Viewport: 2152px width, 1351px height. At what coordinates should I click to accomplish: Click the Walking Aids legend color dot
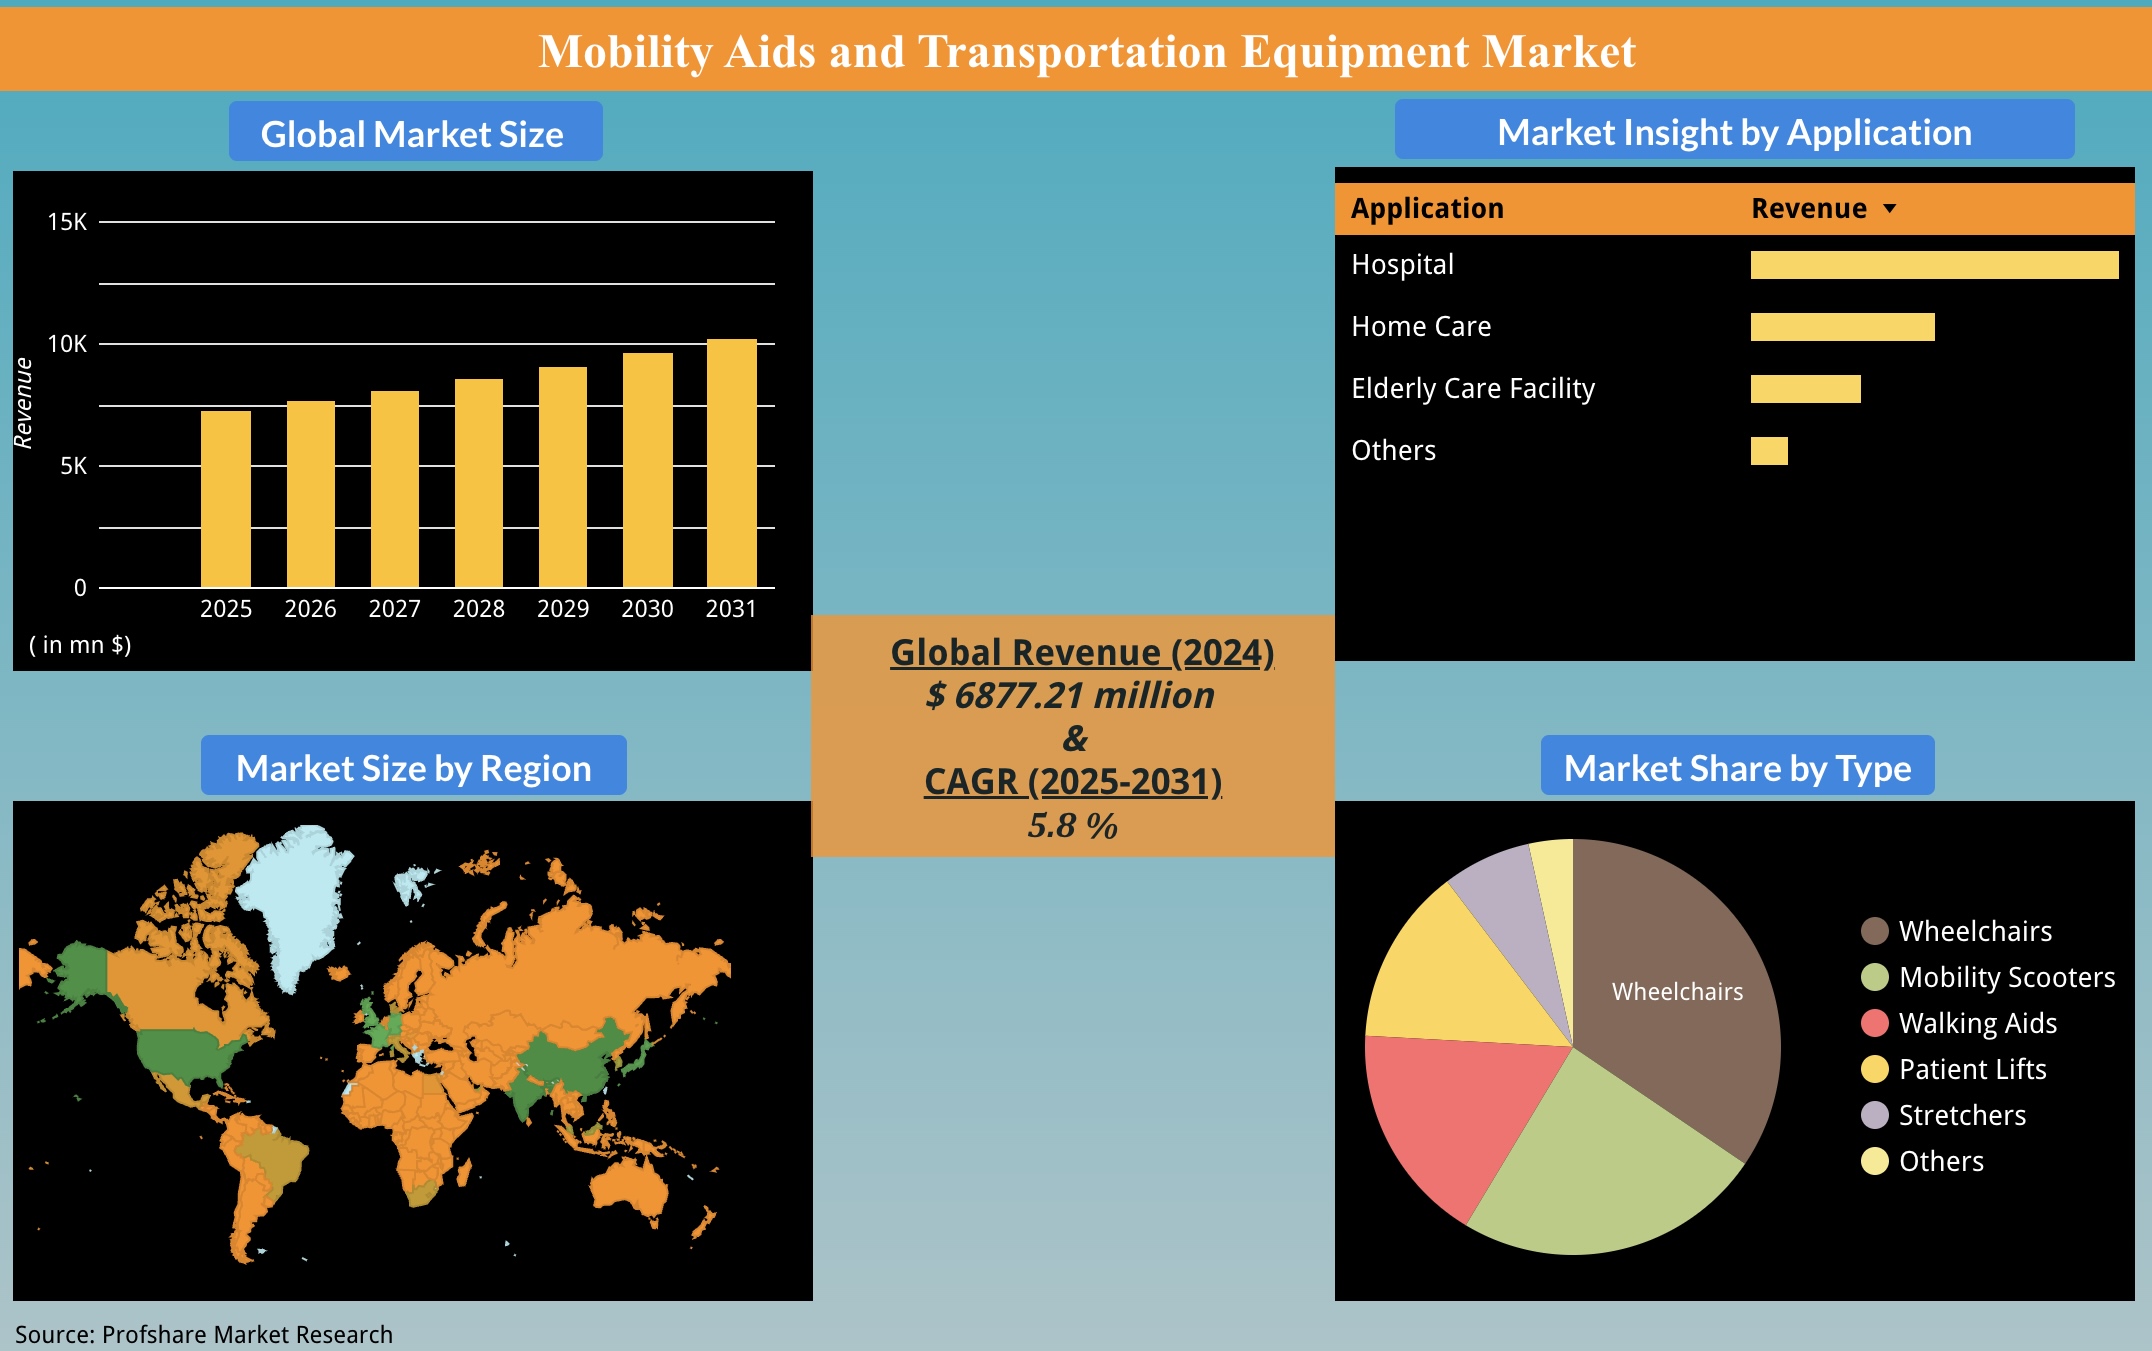1874,1023
